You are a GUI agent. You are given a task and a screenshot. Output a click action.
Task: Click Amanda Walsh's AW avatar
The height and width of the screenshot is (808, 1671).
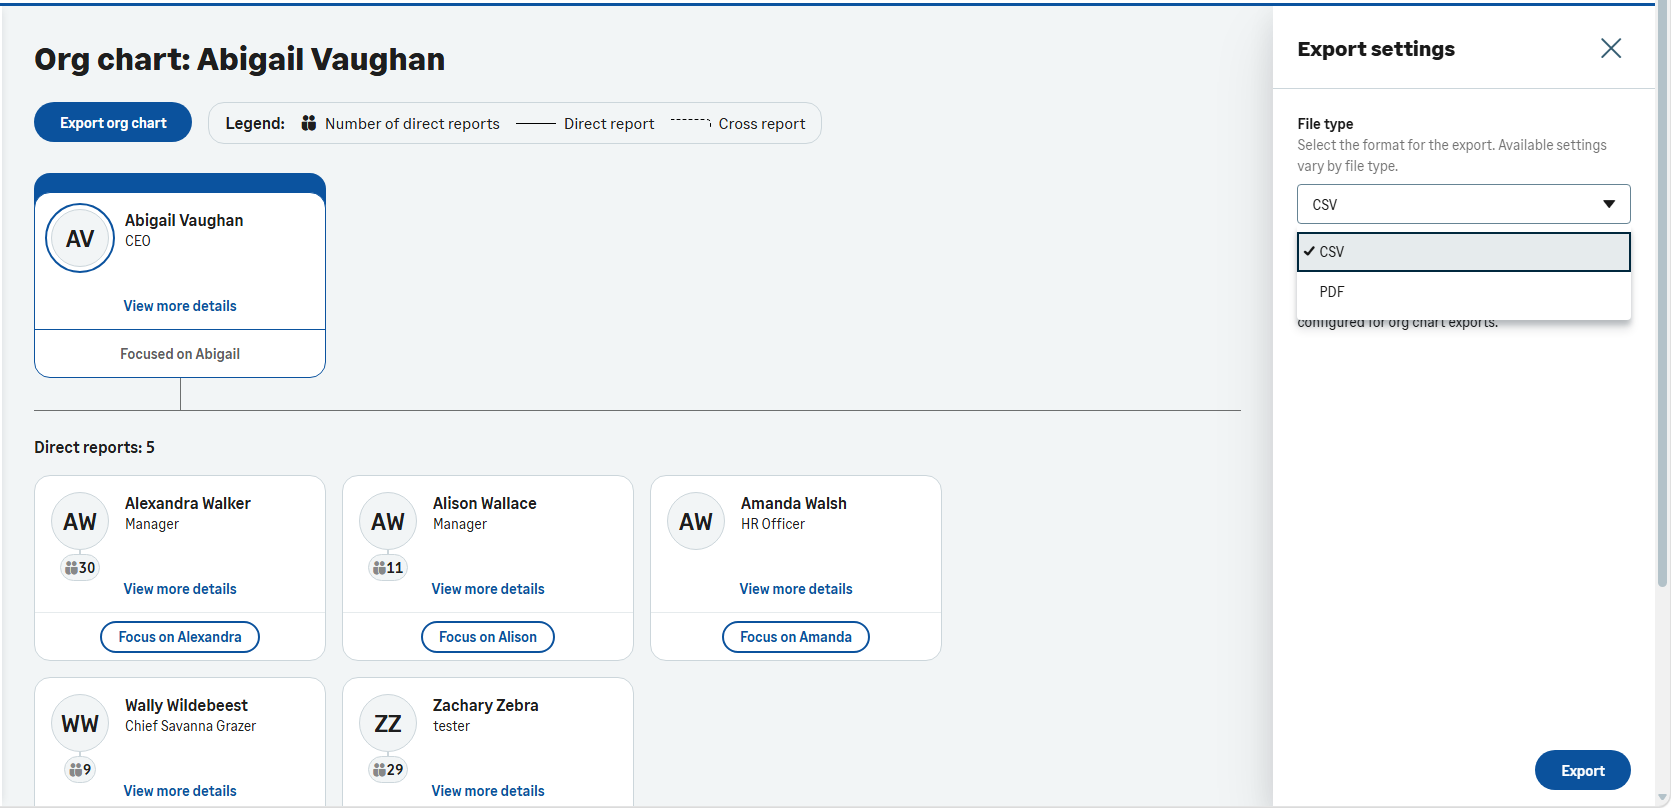click(696, 521)
